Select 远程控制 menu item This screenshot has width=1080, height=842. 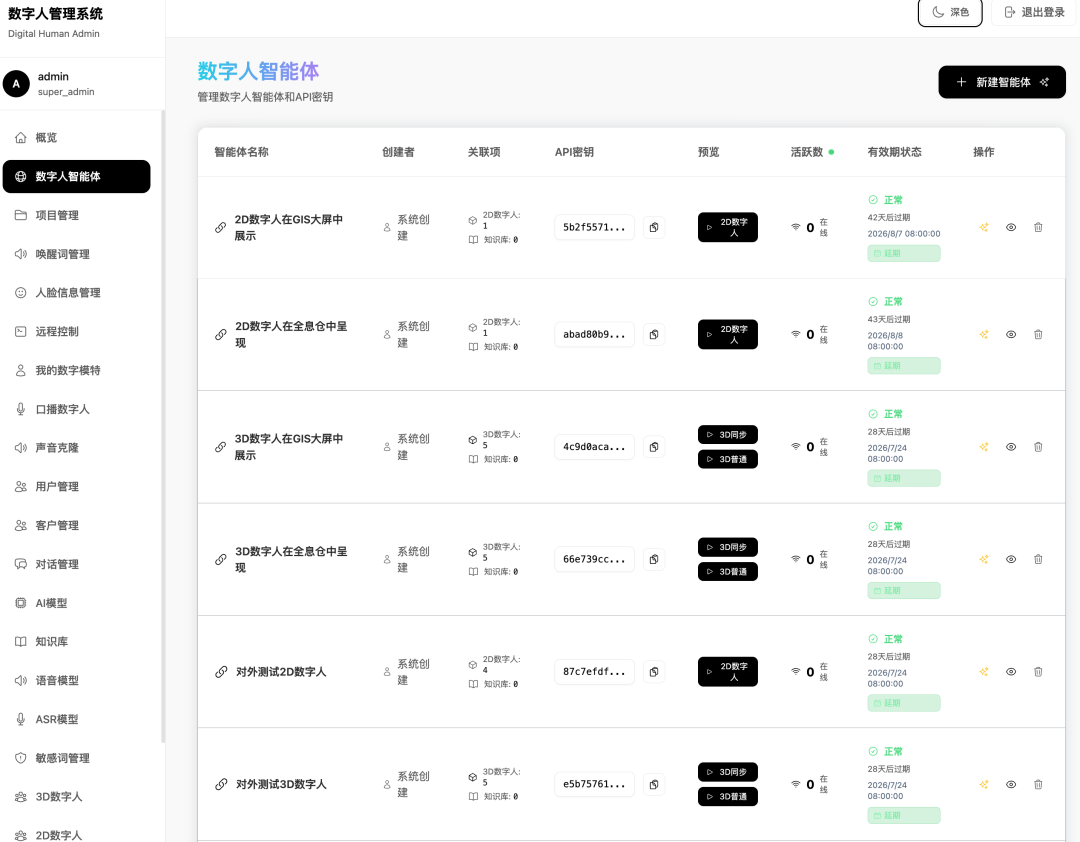tap(76, 331)
